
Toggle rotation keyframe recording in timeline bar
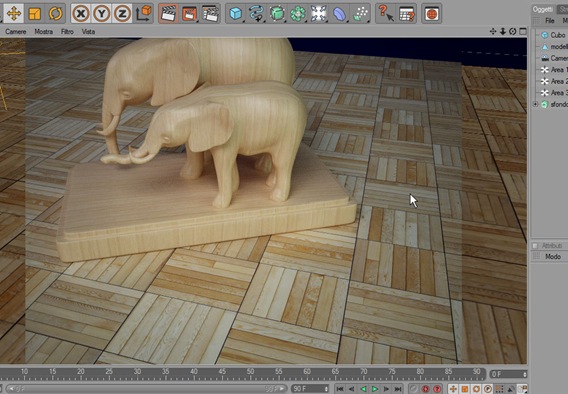click(x=476, y=389)
